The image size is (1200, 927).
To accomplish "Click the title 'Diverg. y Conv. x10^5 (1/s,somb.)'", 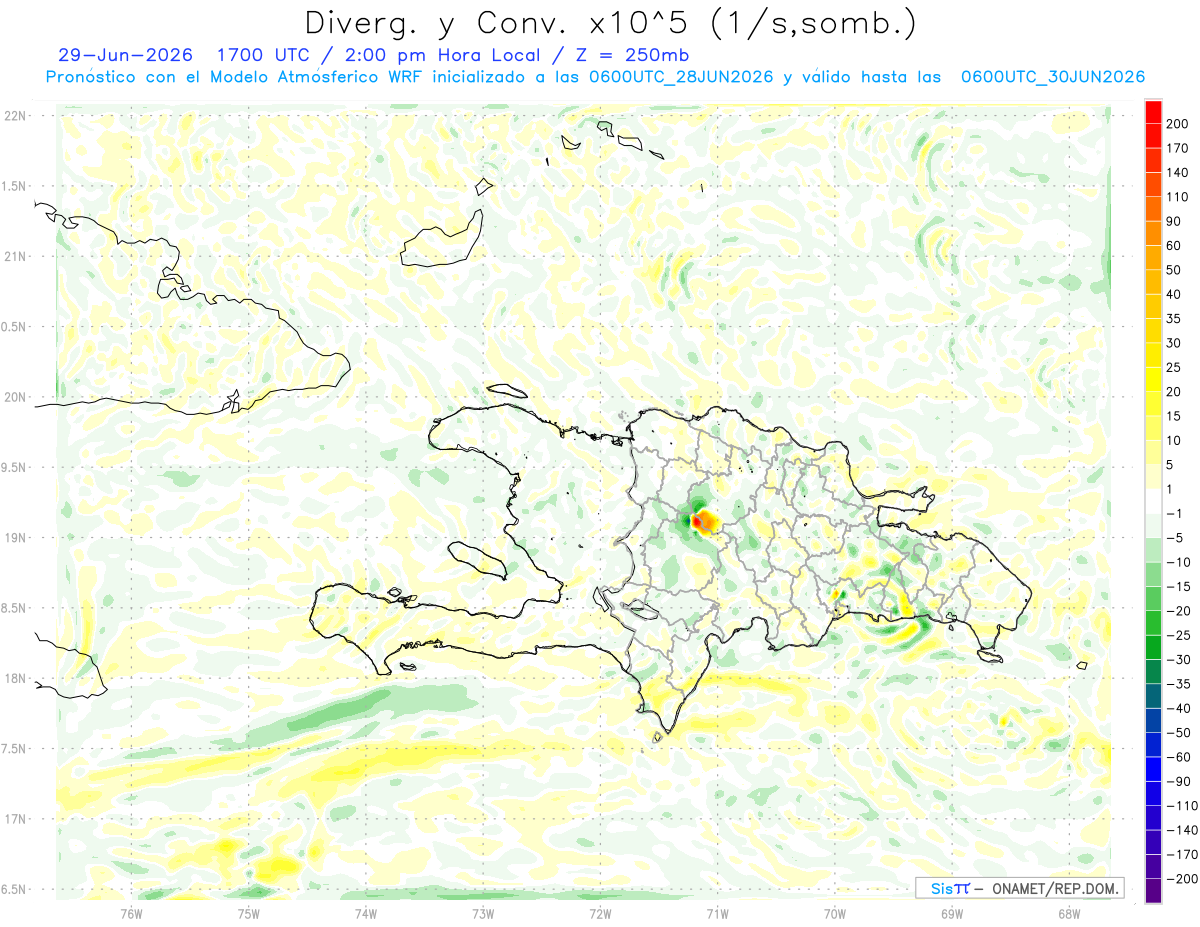I will point(609,21).
